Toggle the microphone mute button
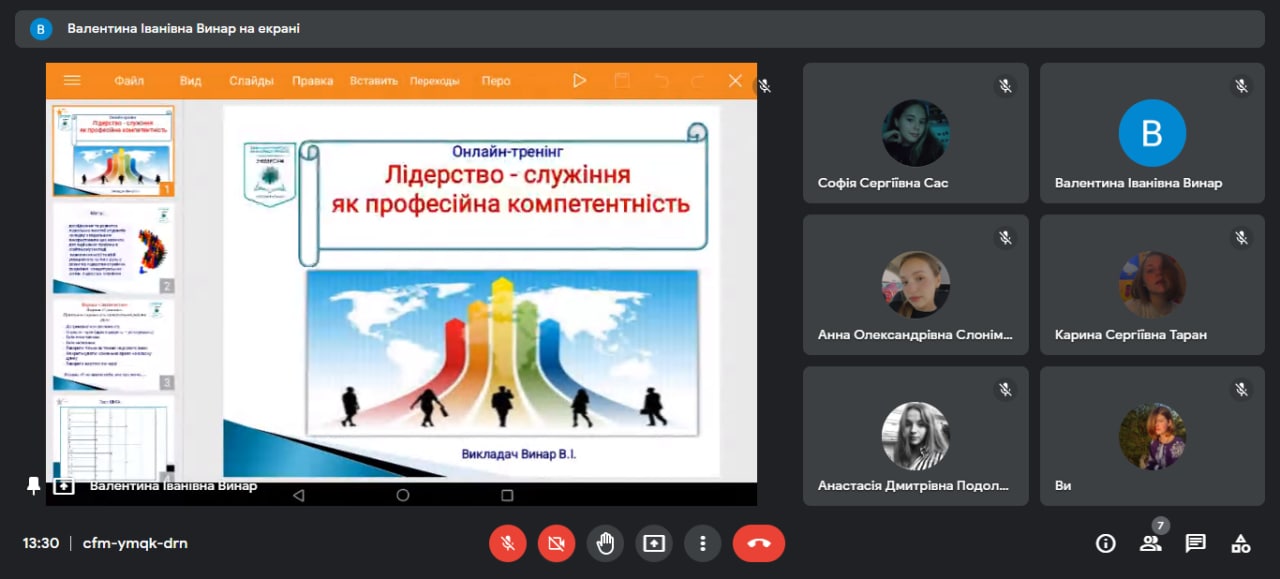The height and width of the screenshot is (579, 1280). [507, 543]
